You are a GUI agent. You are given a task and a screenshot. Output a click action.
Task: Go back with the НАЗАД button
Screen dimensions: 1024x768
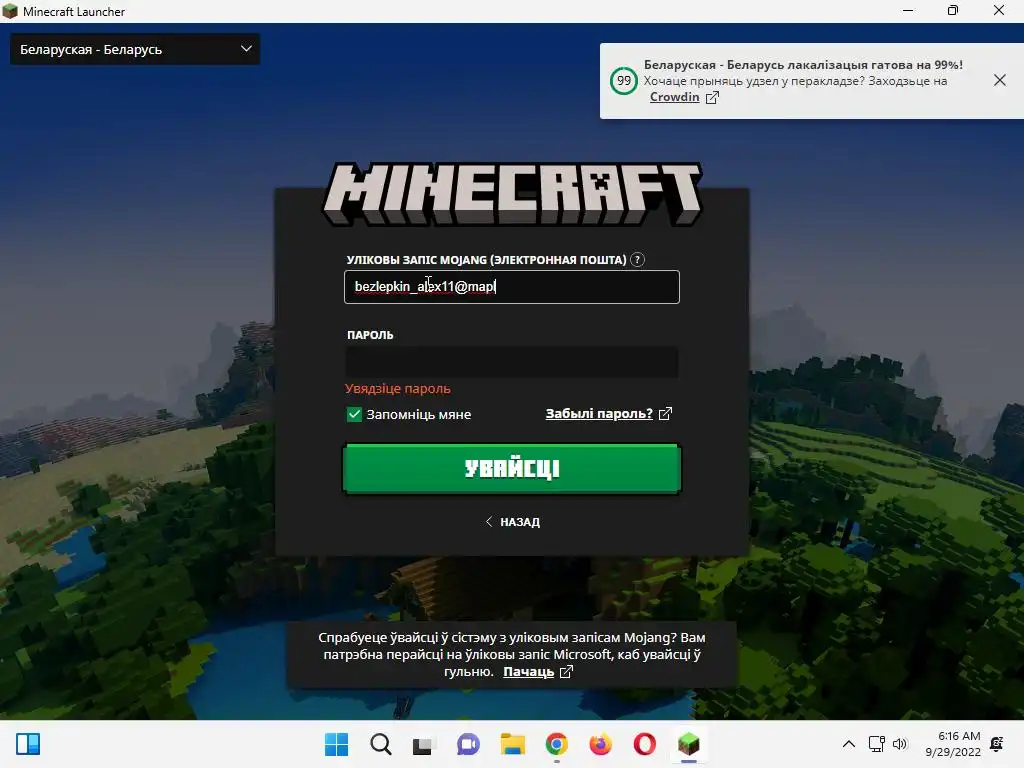click(513, 522)
